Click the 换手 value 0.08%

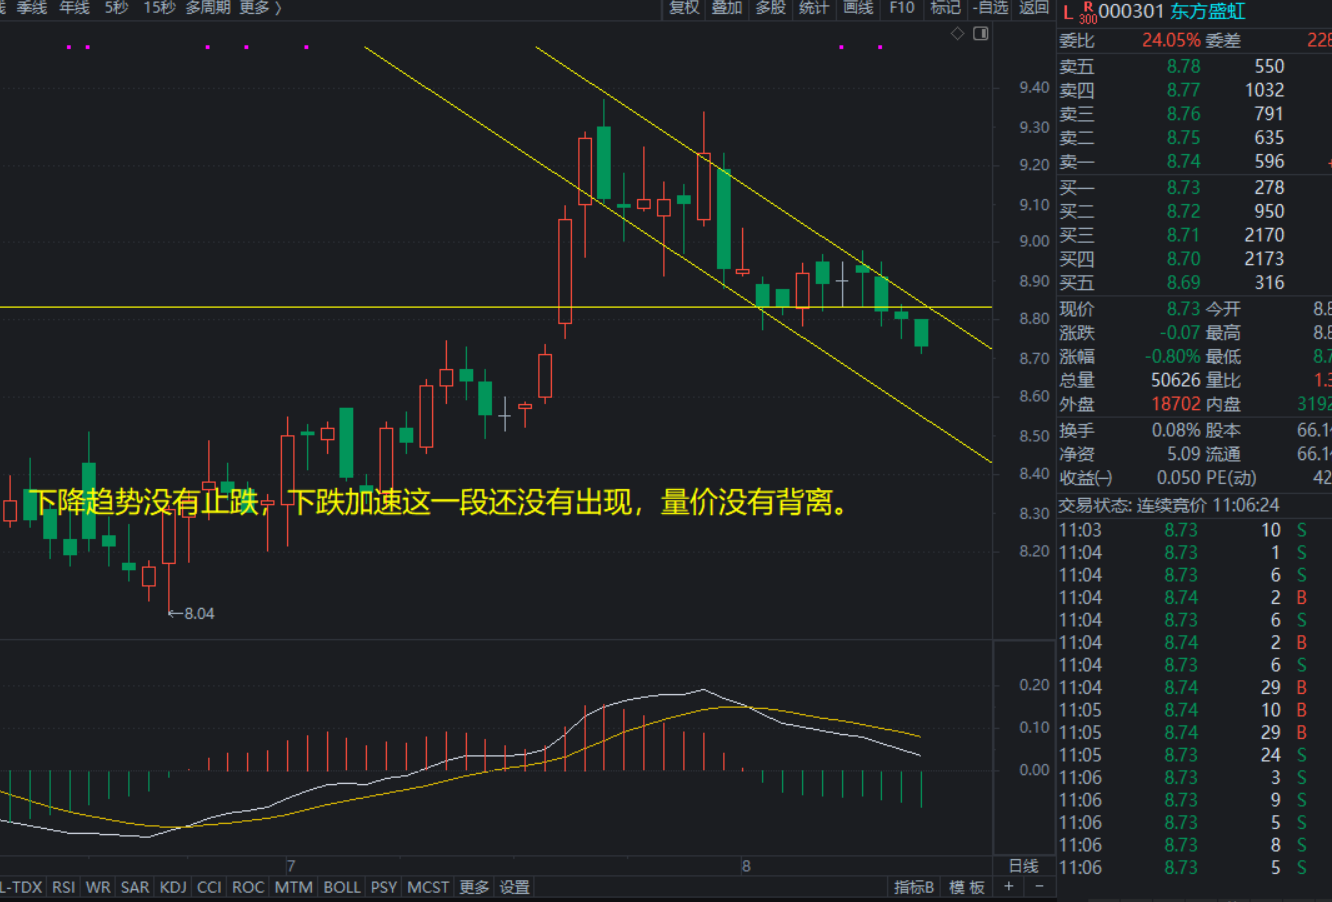1176,430
